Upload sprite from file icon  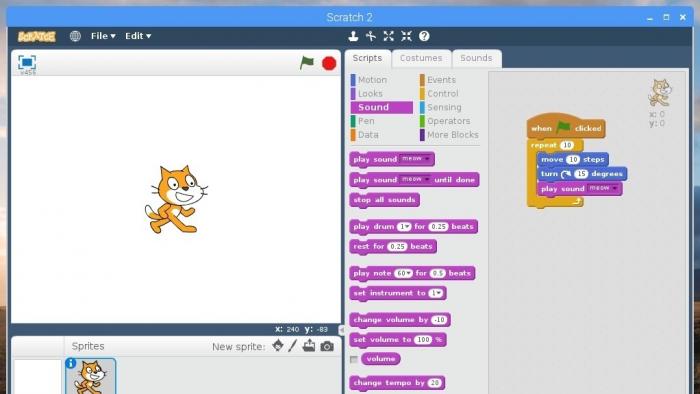point(309,346)
